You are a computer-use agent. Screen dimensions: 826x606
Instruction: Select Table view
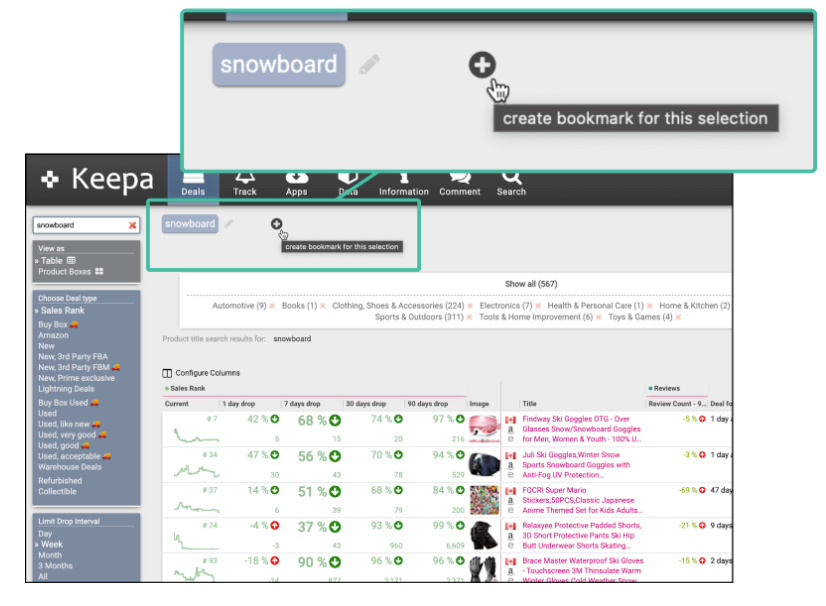(x=56, y=261)
